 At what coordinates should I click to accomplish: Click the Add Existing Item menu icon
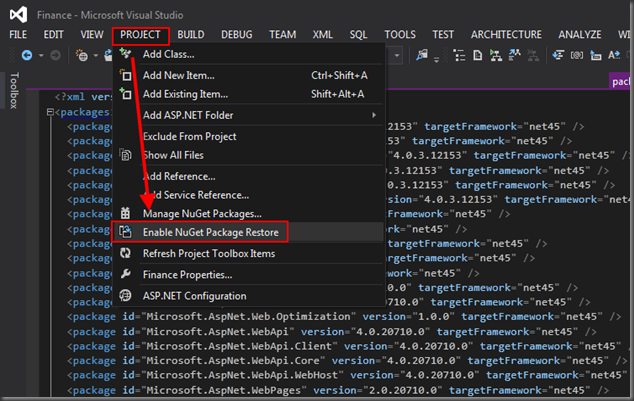(x=125, y=94)
